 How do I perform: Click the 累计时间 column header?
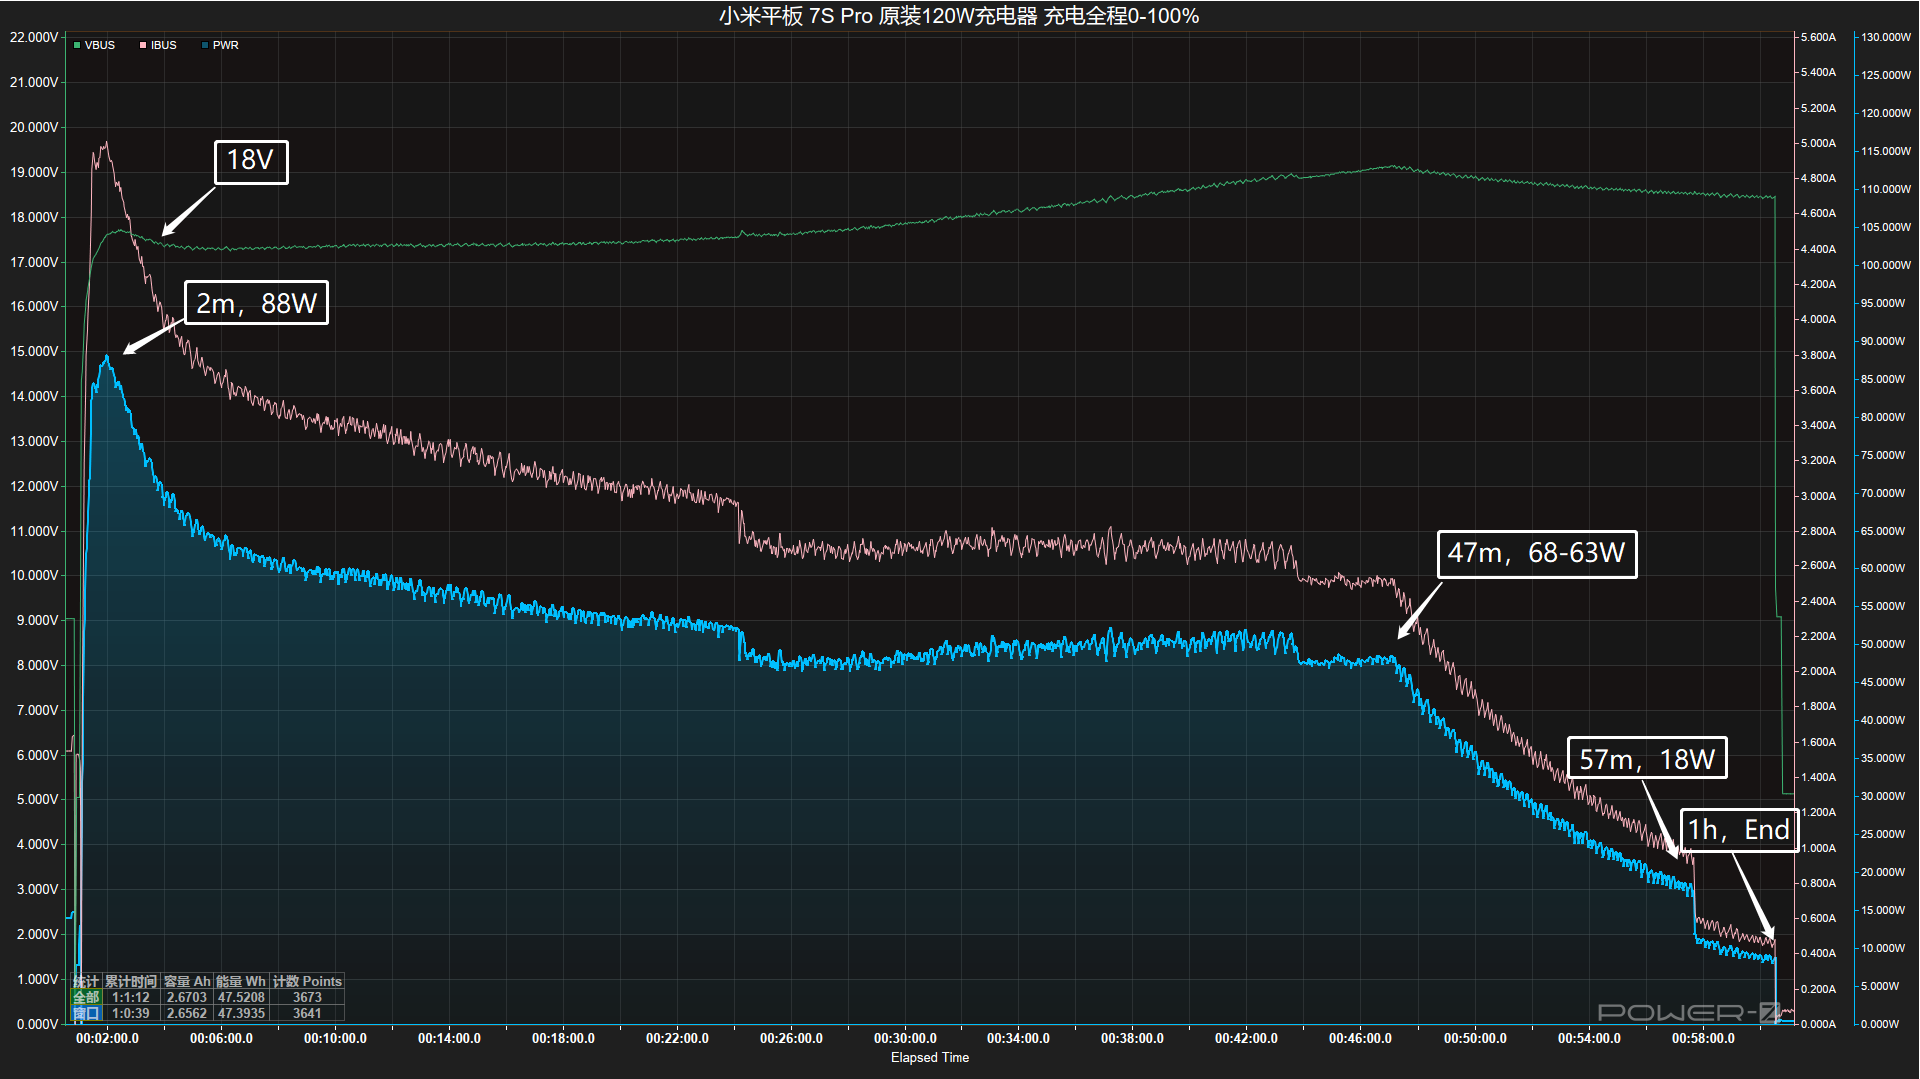pyautogui.click(x=131, y=981)
